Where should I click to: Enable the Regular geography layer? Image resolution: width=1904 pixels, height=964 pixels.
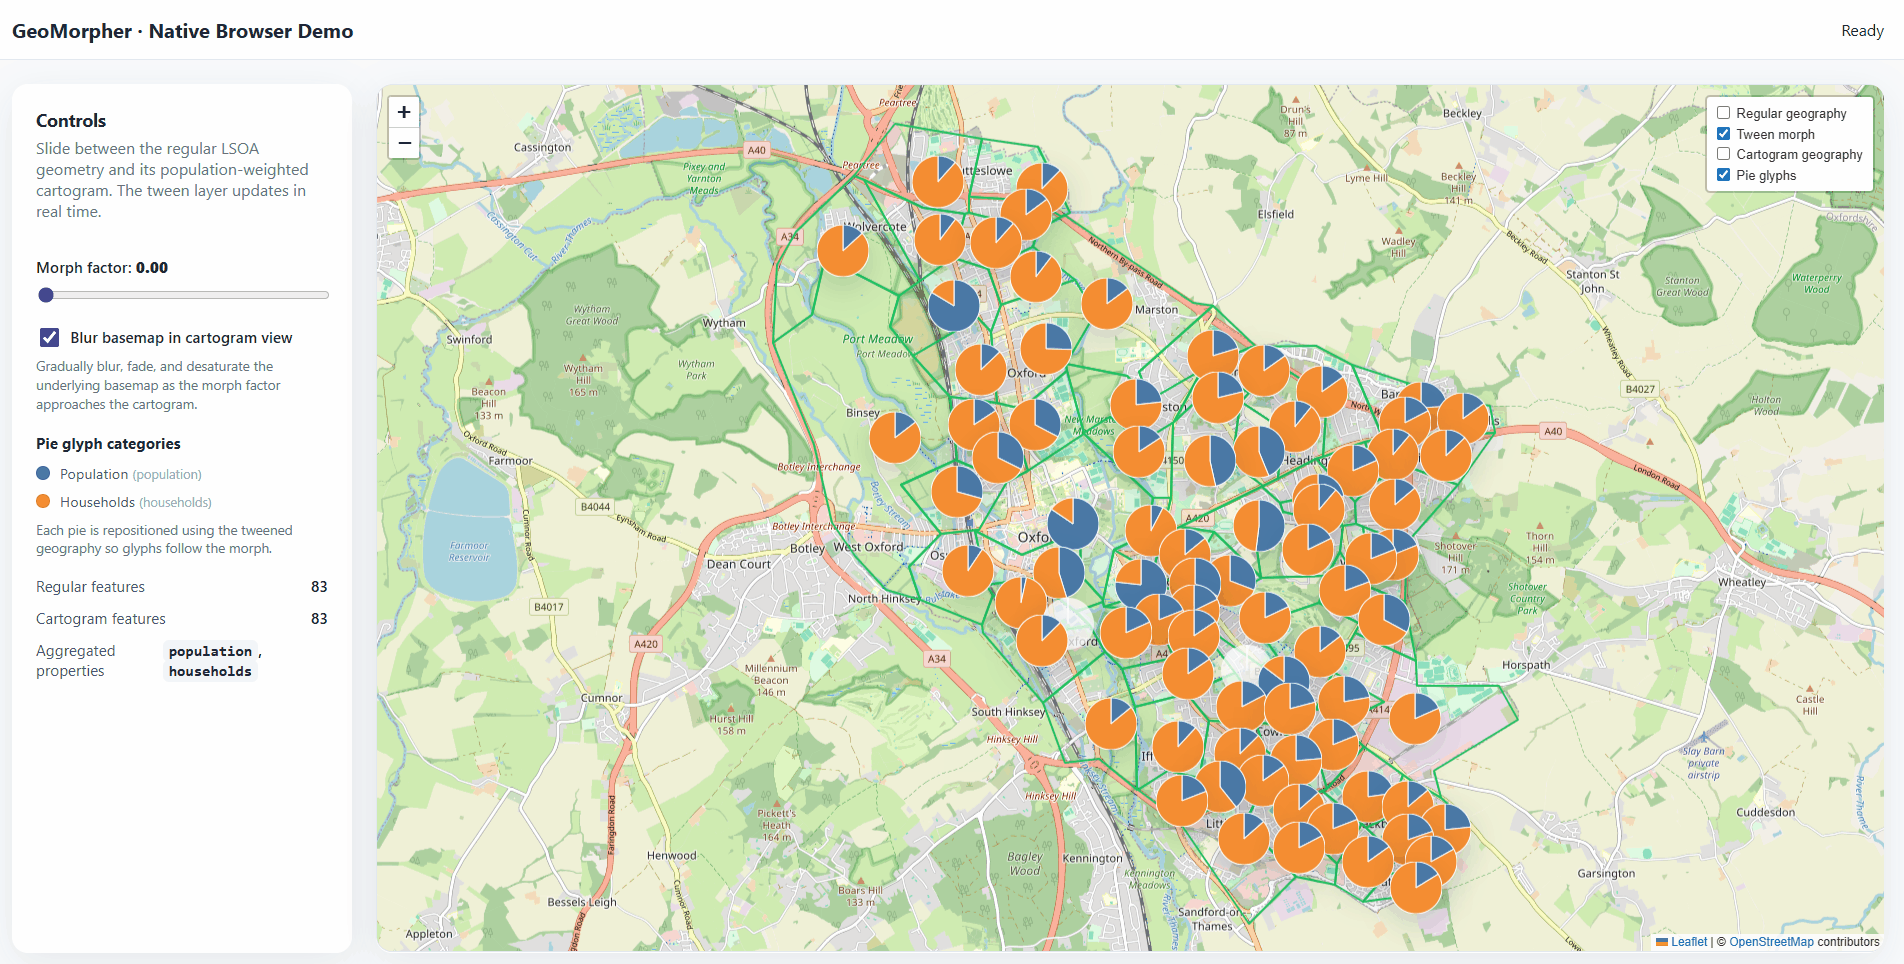[1723, 113]
